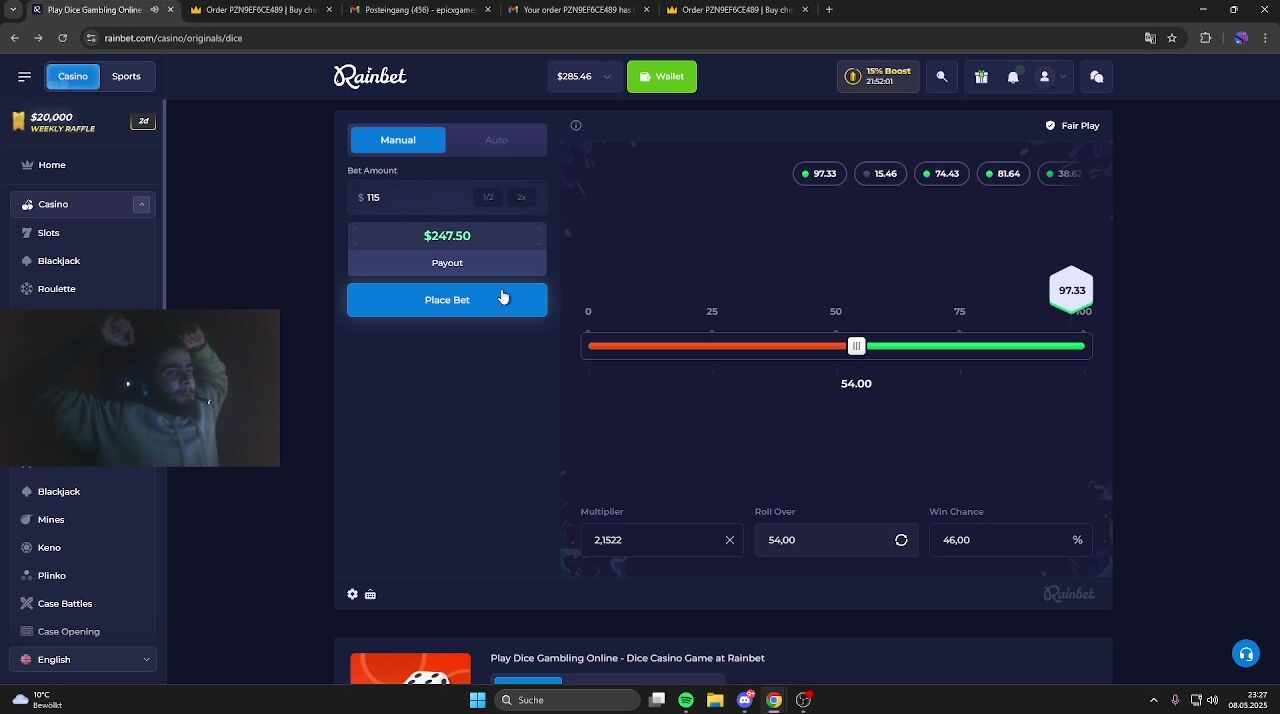Screen dimensions: 1280x714
Task: Open the taskbar volume control
Action: click(x=1213, y=700)
